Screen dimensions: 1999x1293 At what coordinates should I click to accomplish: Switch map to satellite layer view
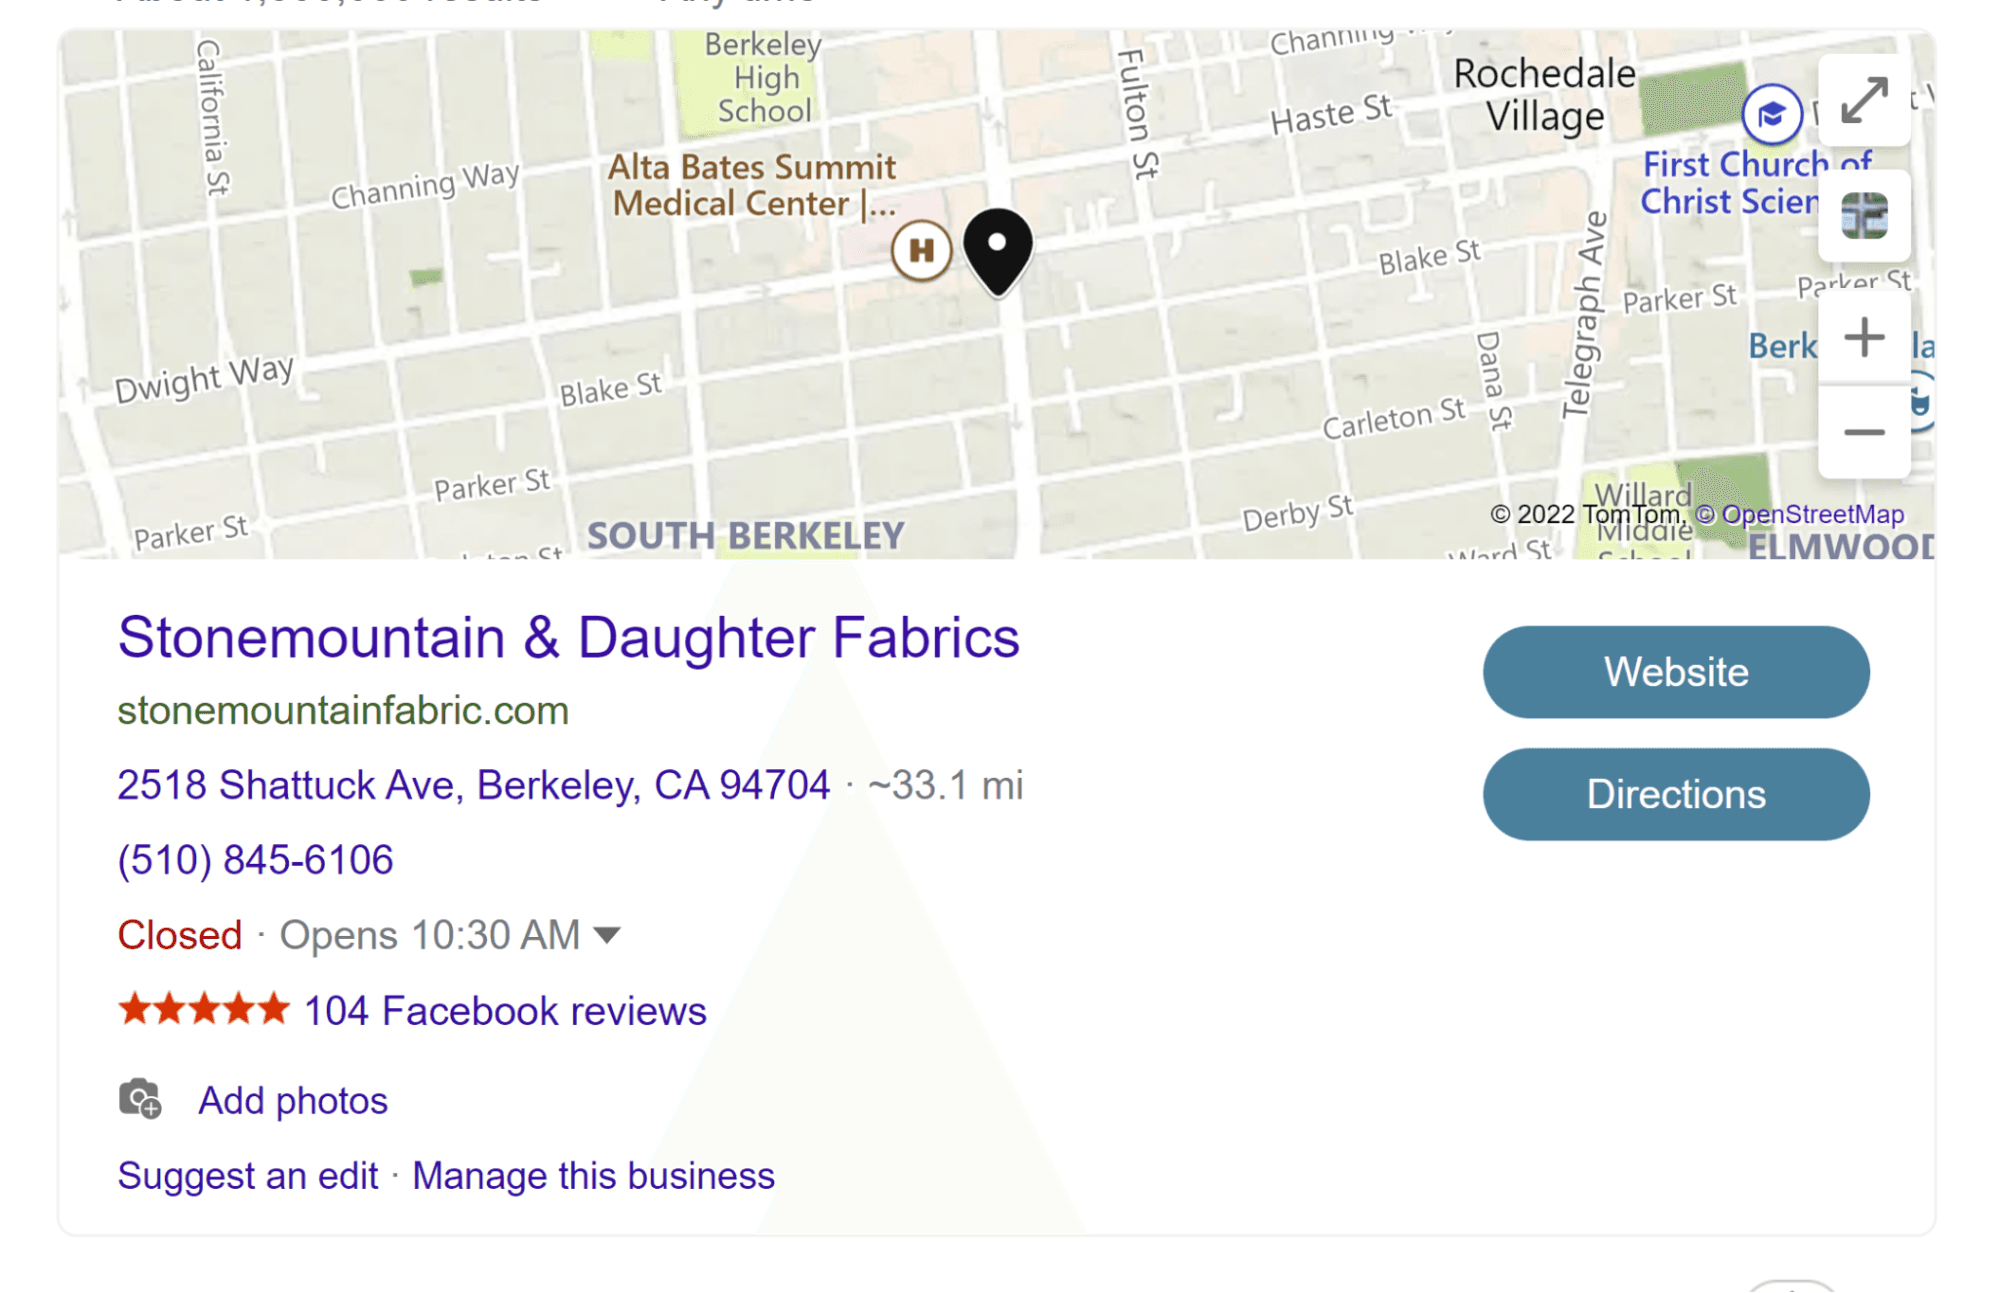pyautogui.click(x=1864, y=216)
